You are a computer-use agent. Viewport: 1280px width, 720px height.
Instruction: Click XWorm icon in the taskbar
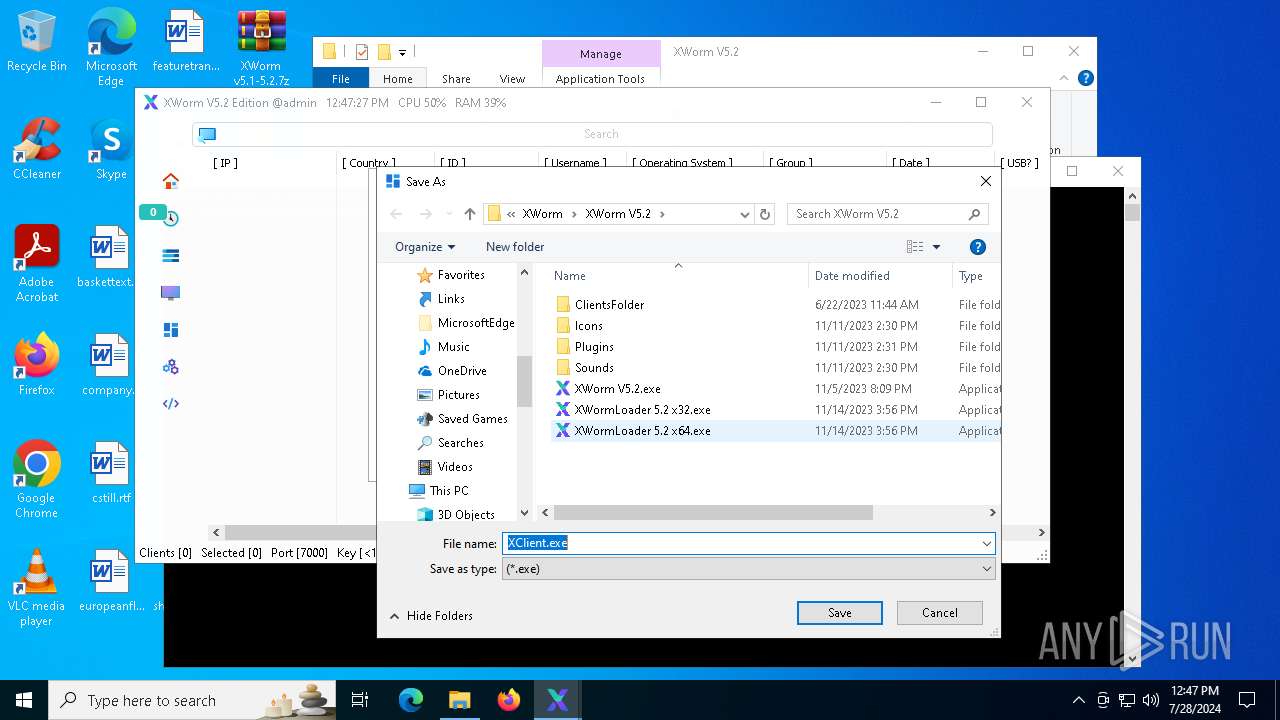point(558,700)
